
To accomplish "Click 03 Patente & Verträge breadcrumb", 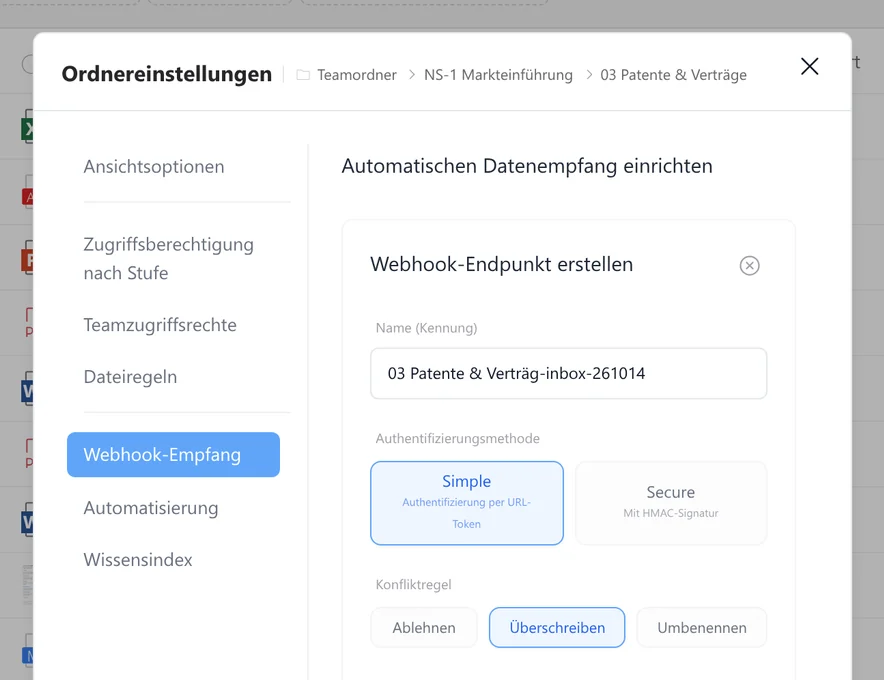I will 673,75.
